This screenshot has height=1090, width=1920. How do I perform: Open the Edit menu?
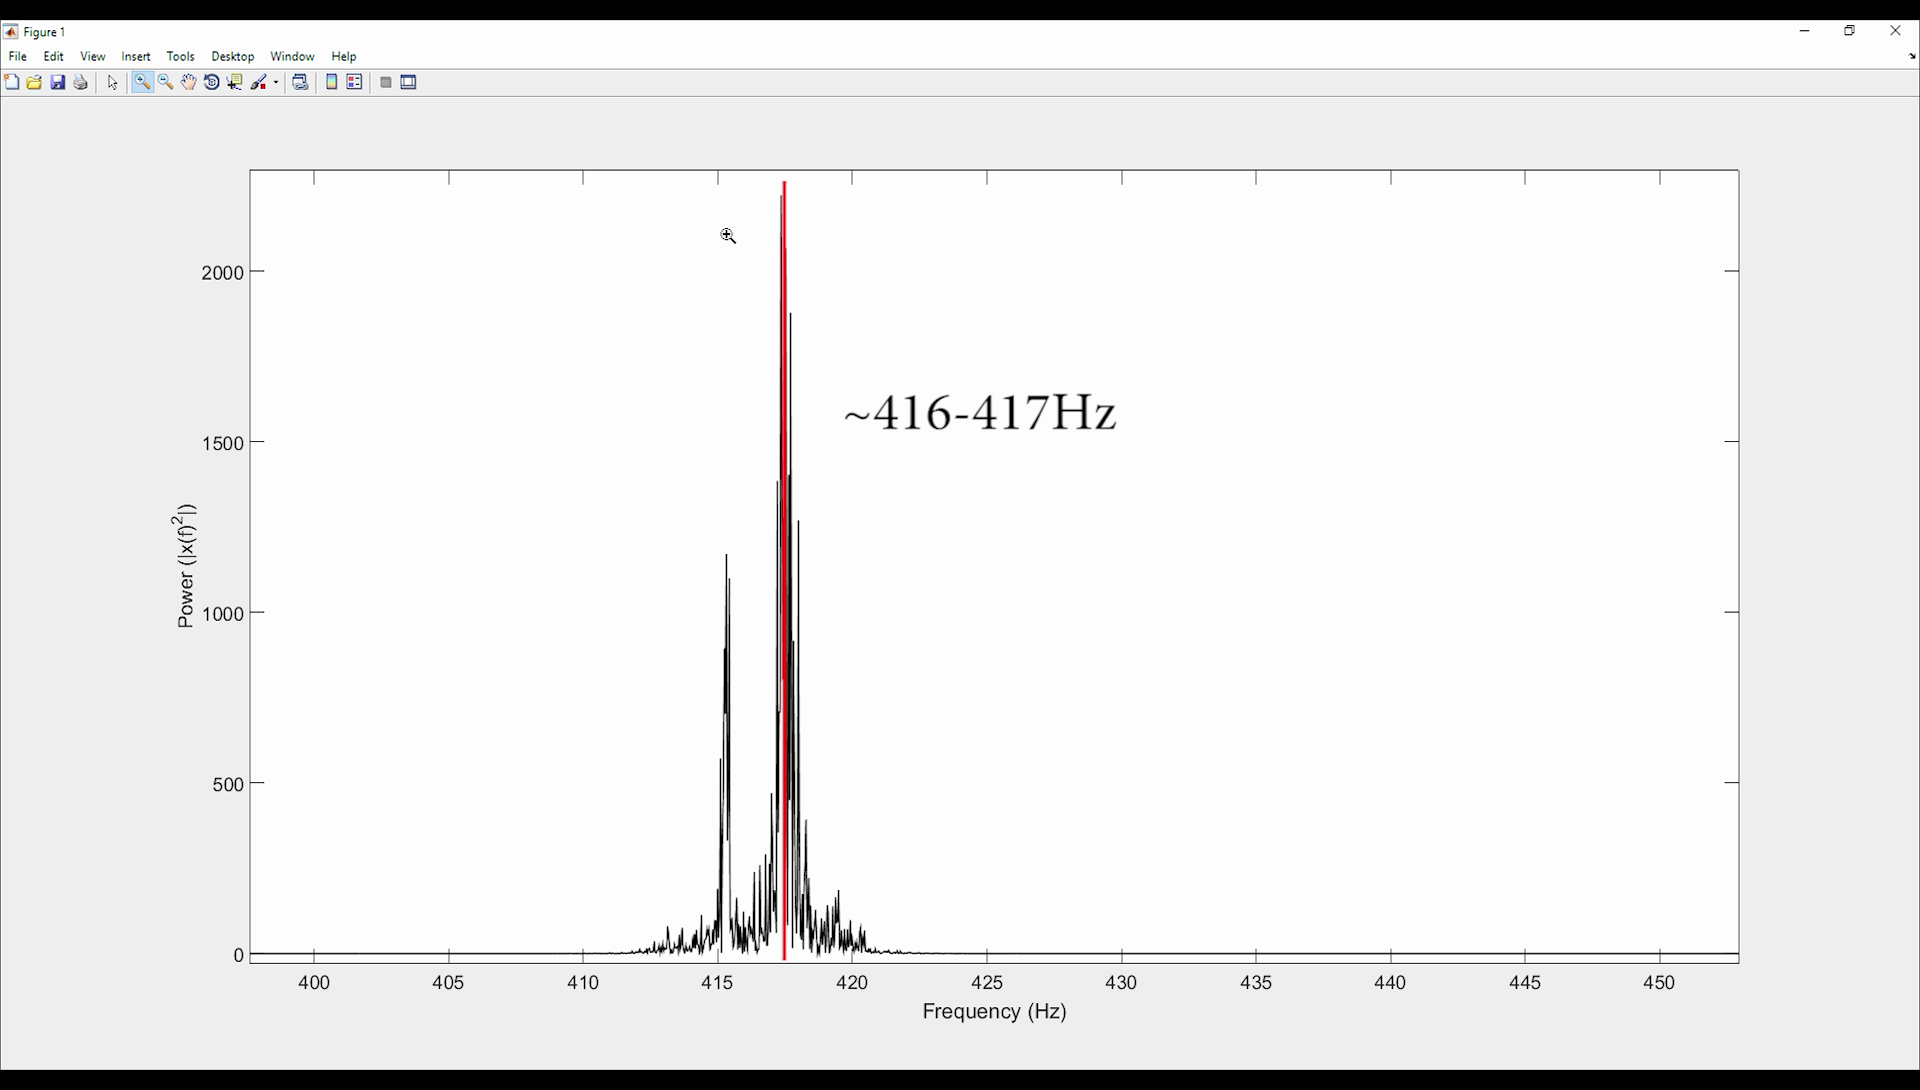click(x=54, y=57)
